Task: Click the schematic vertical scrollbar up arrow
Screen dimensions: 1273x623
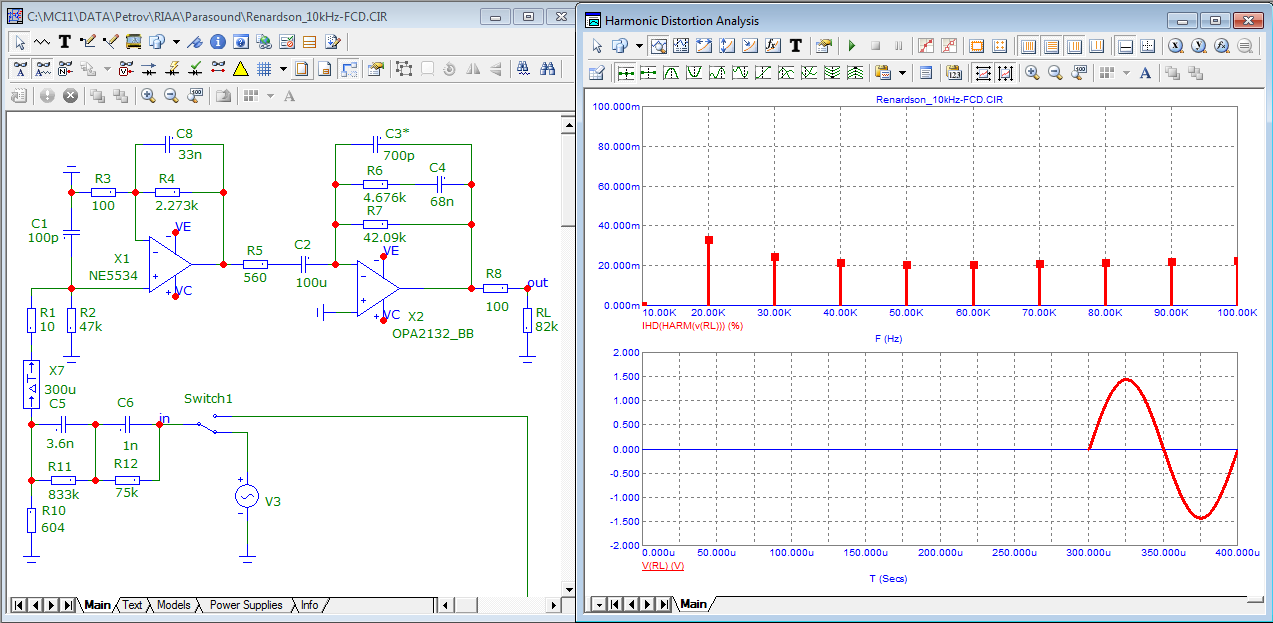Action: tap(567, 123)
